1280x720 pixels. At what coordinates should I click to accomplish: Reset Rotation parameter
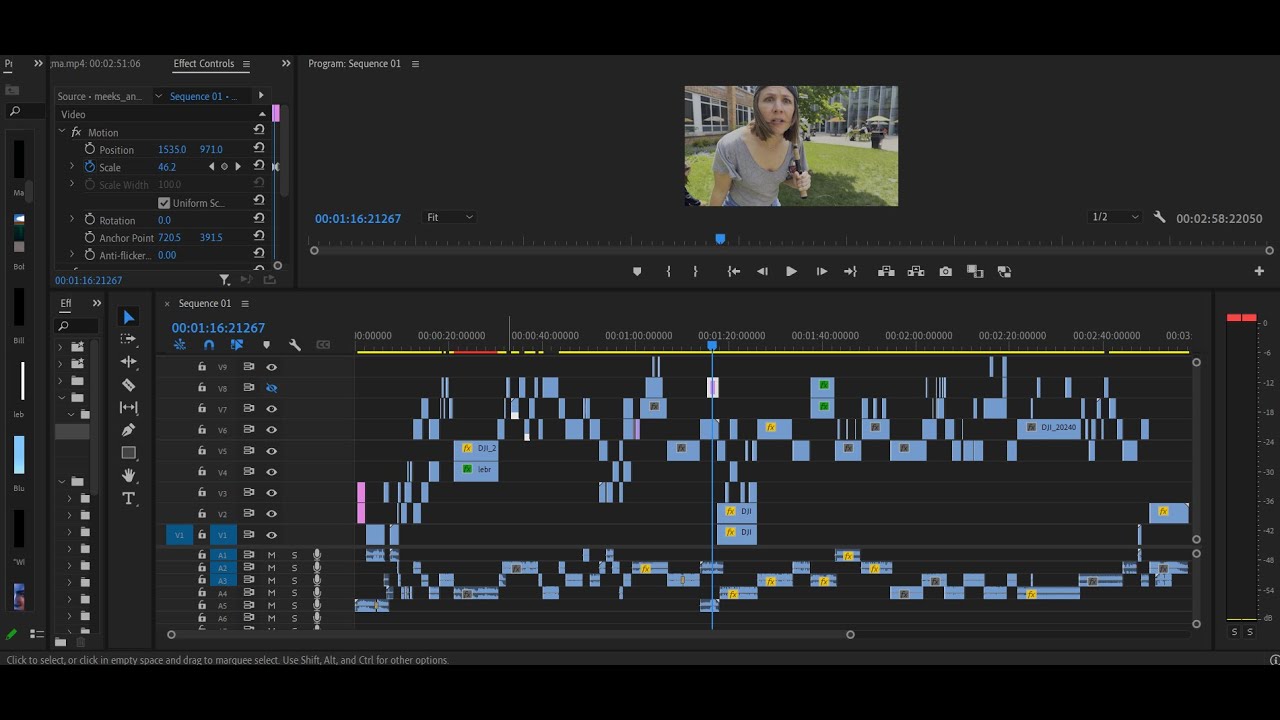coord(259,219)
